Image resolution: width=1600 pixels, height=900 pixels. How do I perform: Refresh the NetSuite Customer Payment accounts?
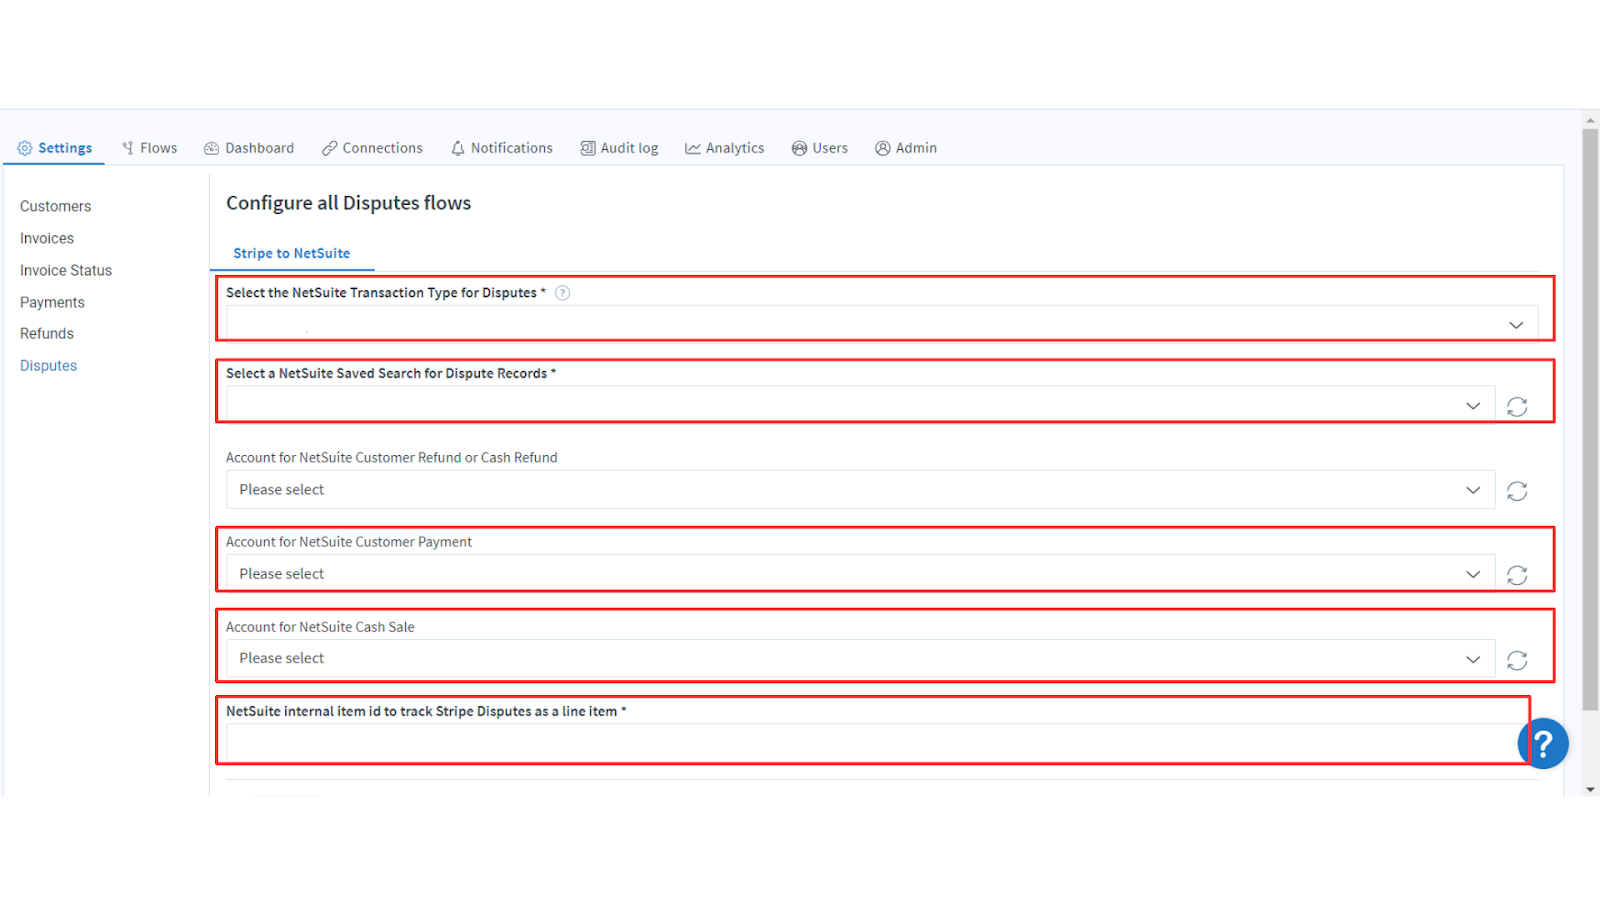click(x=1517, y=575)
